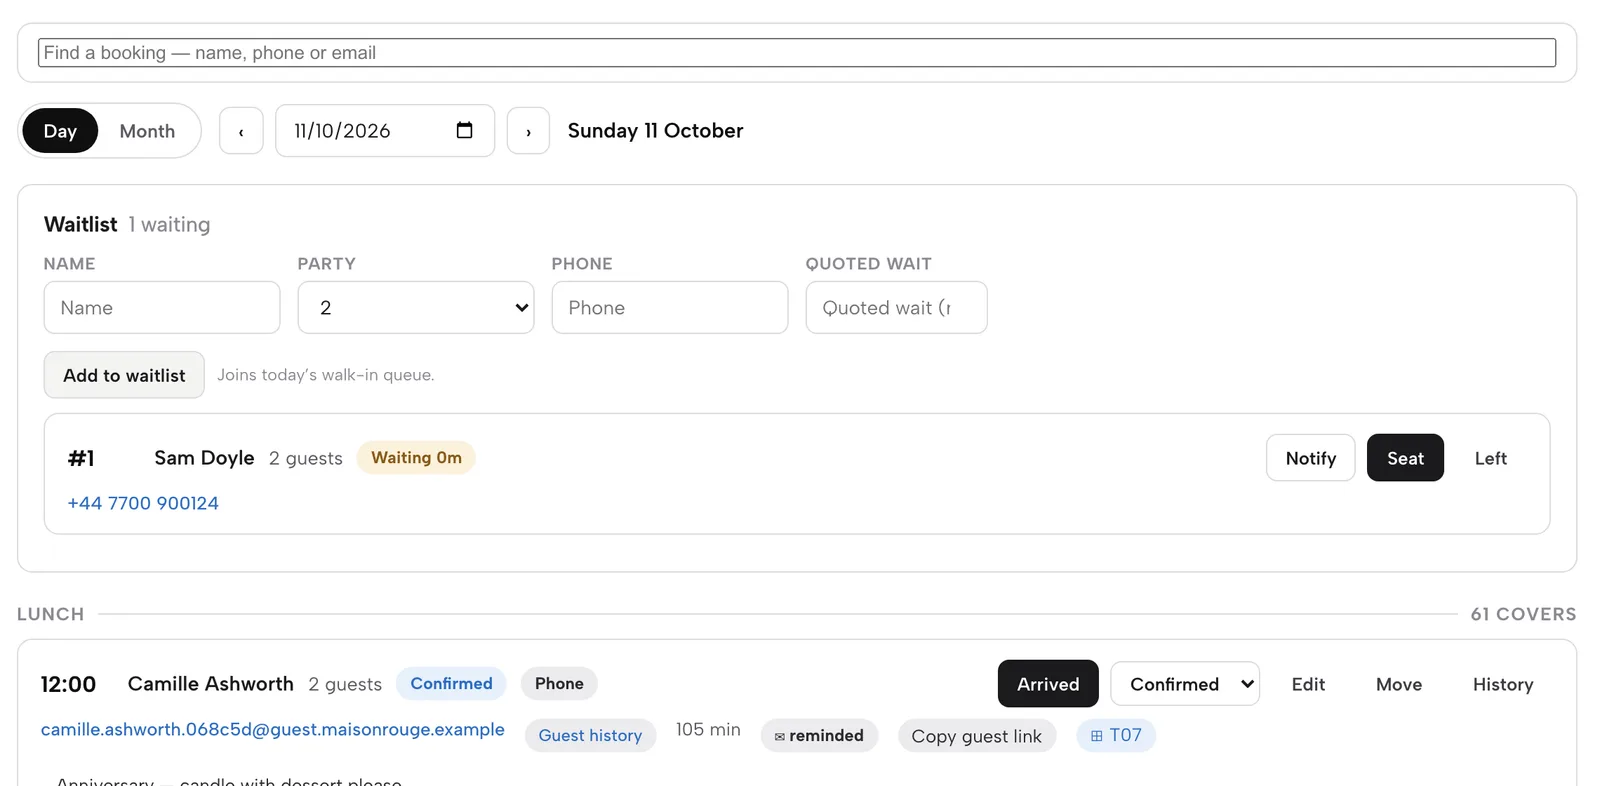Screen dimensions: 1600x786
Task: Focus the waitlist Phone field
Action: (x=670, y=307)
